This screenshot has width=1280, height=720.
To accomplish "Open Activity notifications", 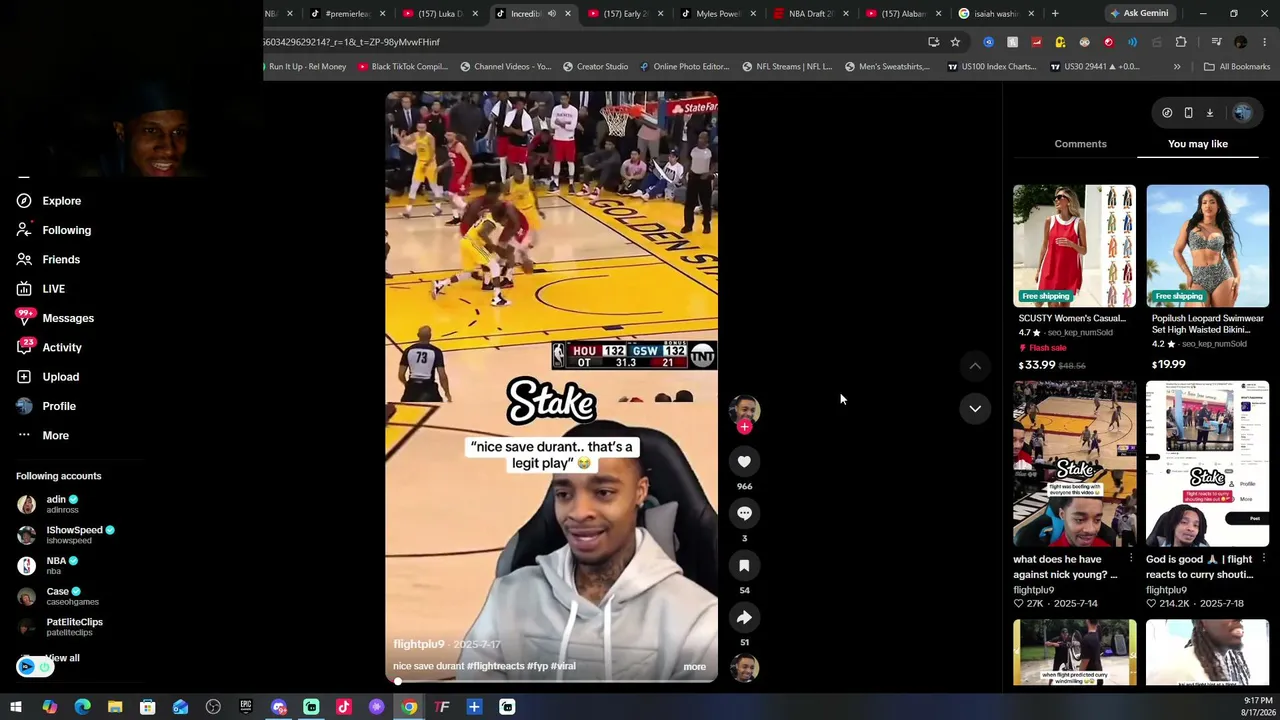I will point(49,347).
